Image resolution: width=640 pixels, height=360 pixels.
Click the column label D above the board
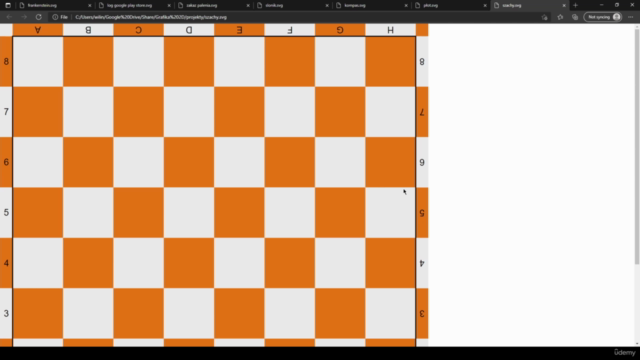pyautogui.click(x=189, y=30)
